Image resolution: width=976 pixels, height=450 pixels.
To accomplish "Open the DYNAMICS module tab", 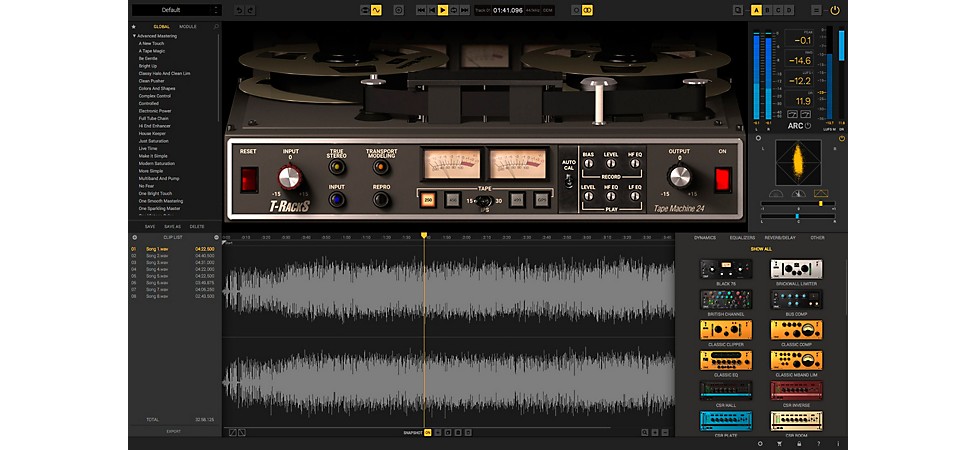I will (x=705, y=238).
